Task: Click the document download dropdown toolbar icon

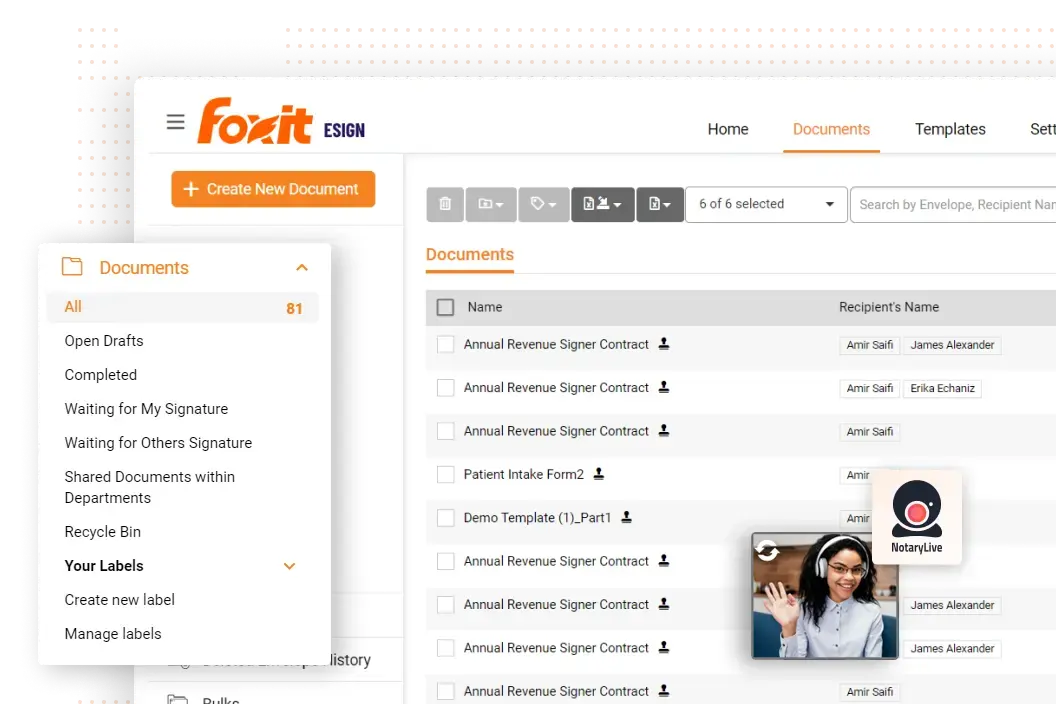Action: pos(660,204)
